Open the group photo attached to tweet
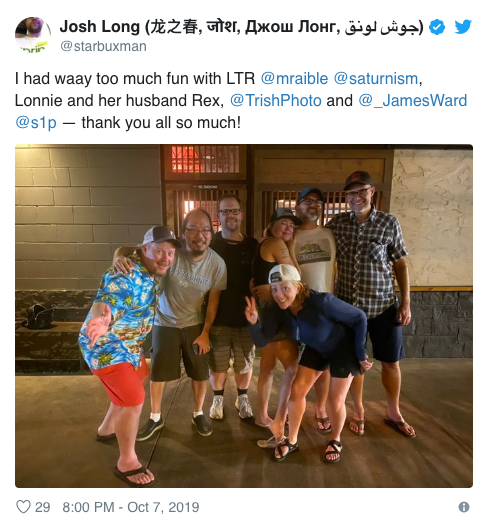 pyautogui.click(x=244, y=316)
